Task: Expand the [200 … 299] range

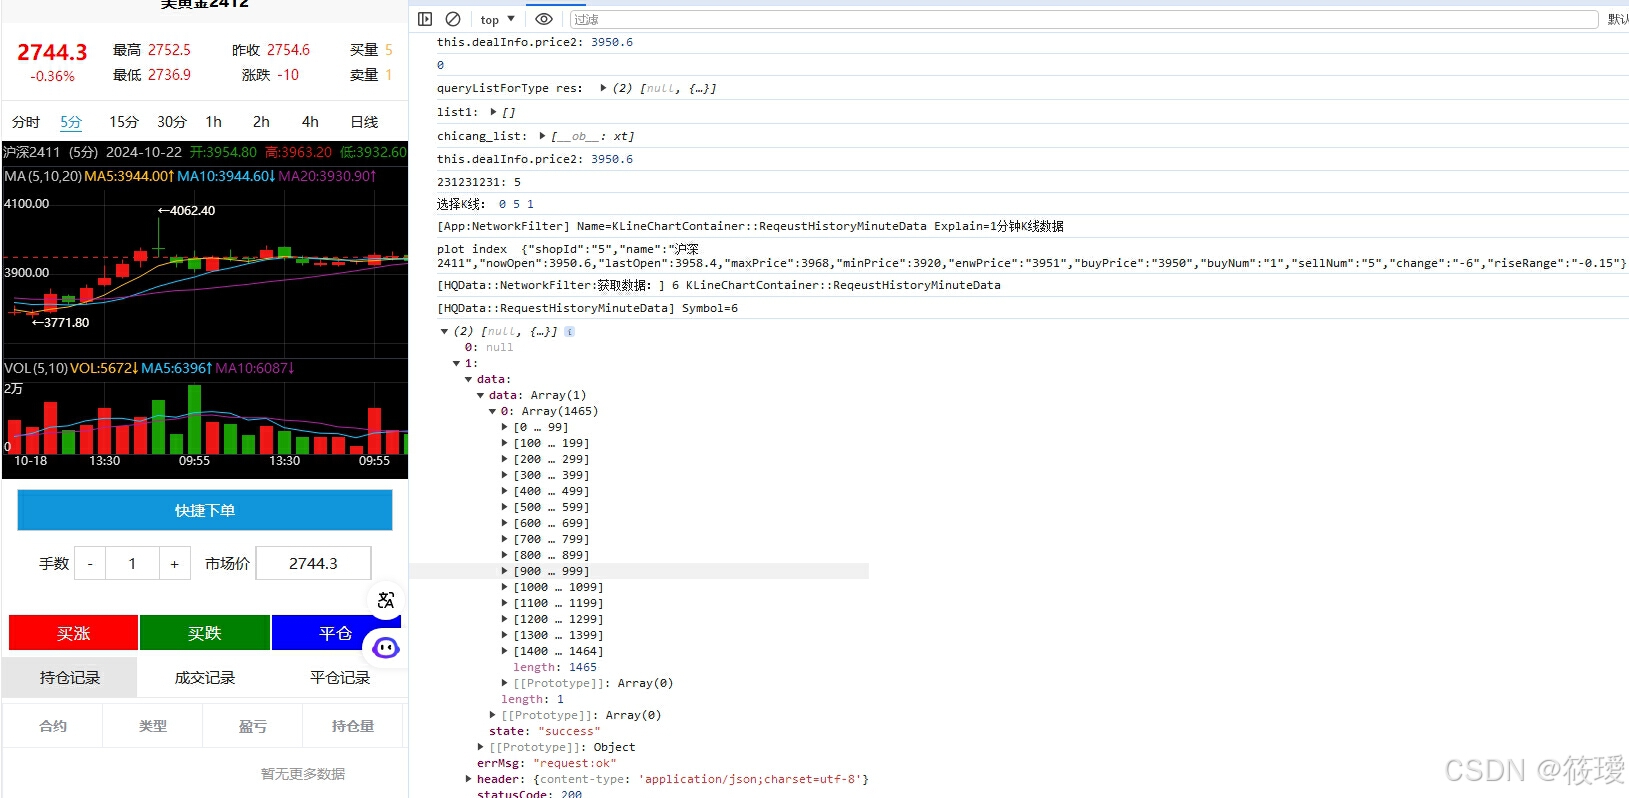Action: click(x=504, y=459)
